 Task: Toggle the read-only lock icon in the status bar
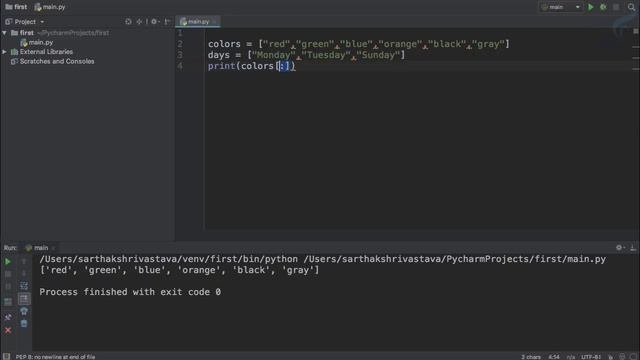coord(611,357)
